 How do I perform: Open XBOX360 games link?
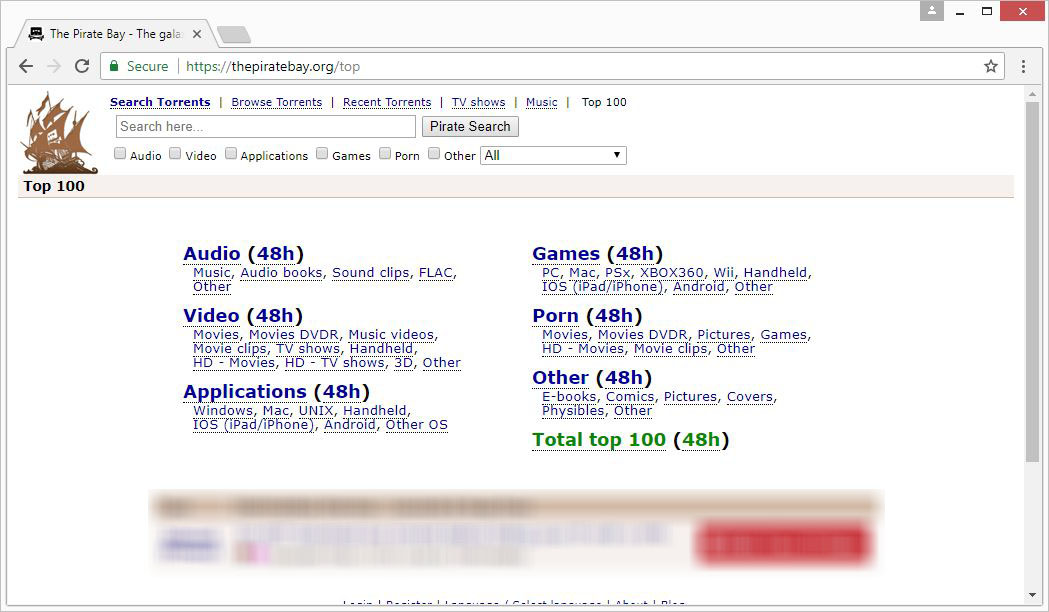(672, 272)
